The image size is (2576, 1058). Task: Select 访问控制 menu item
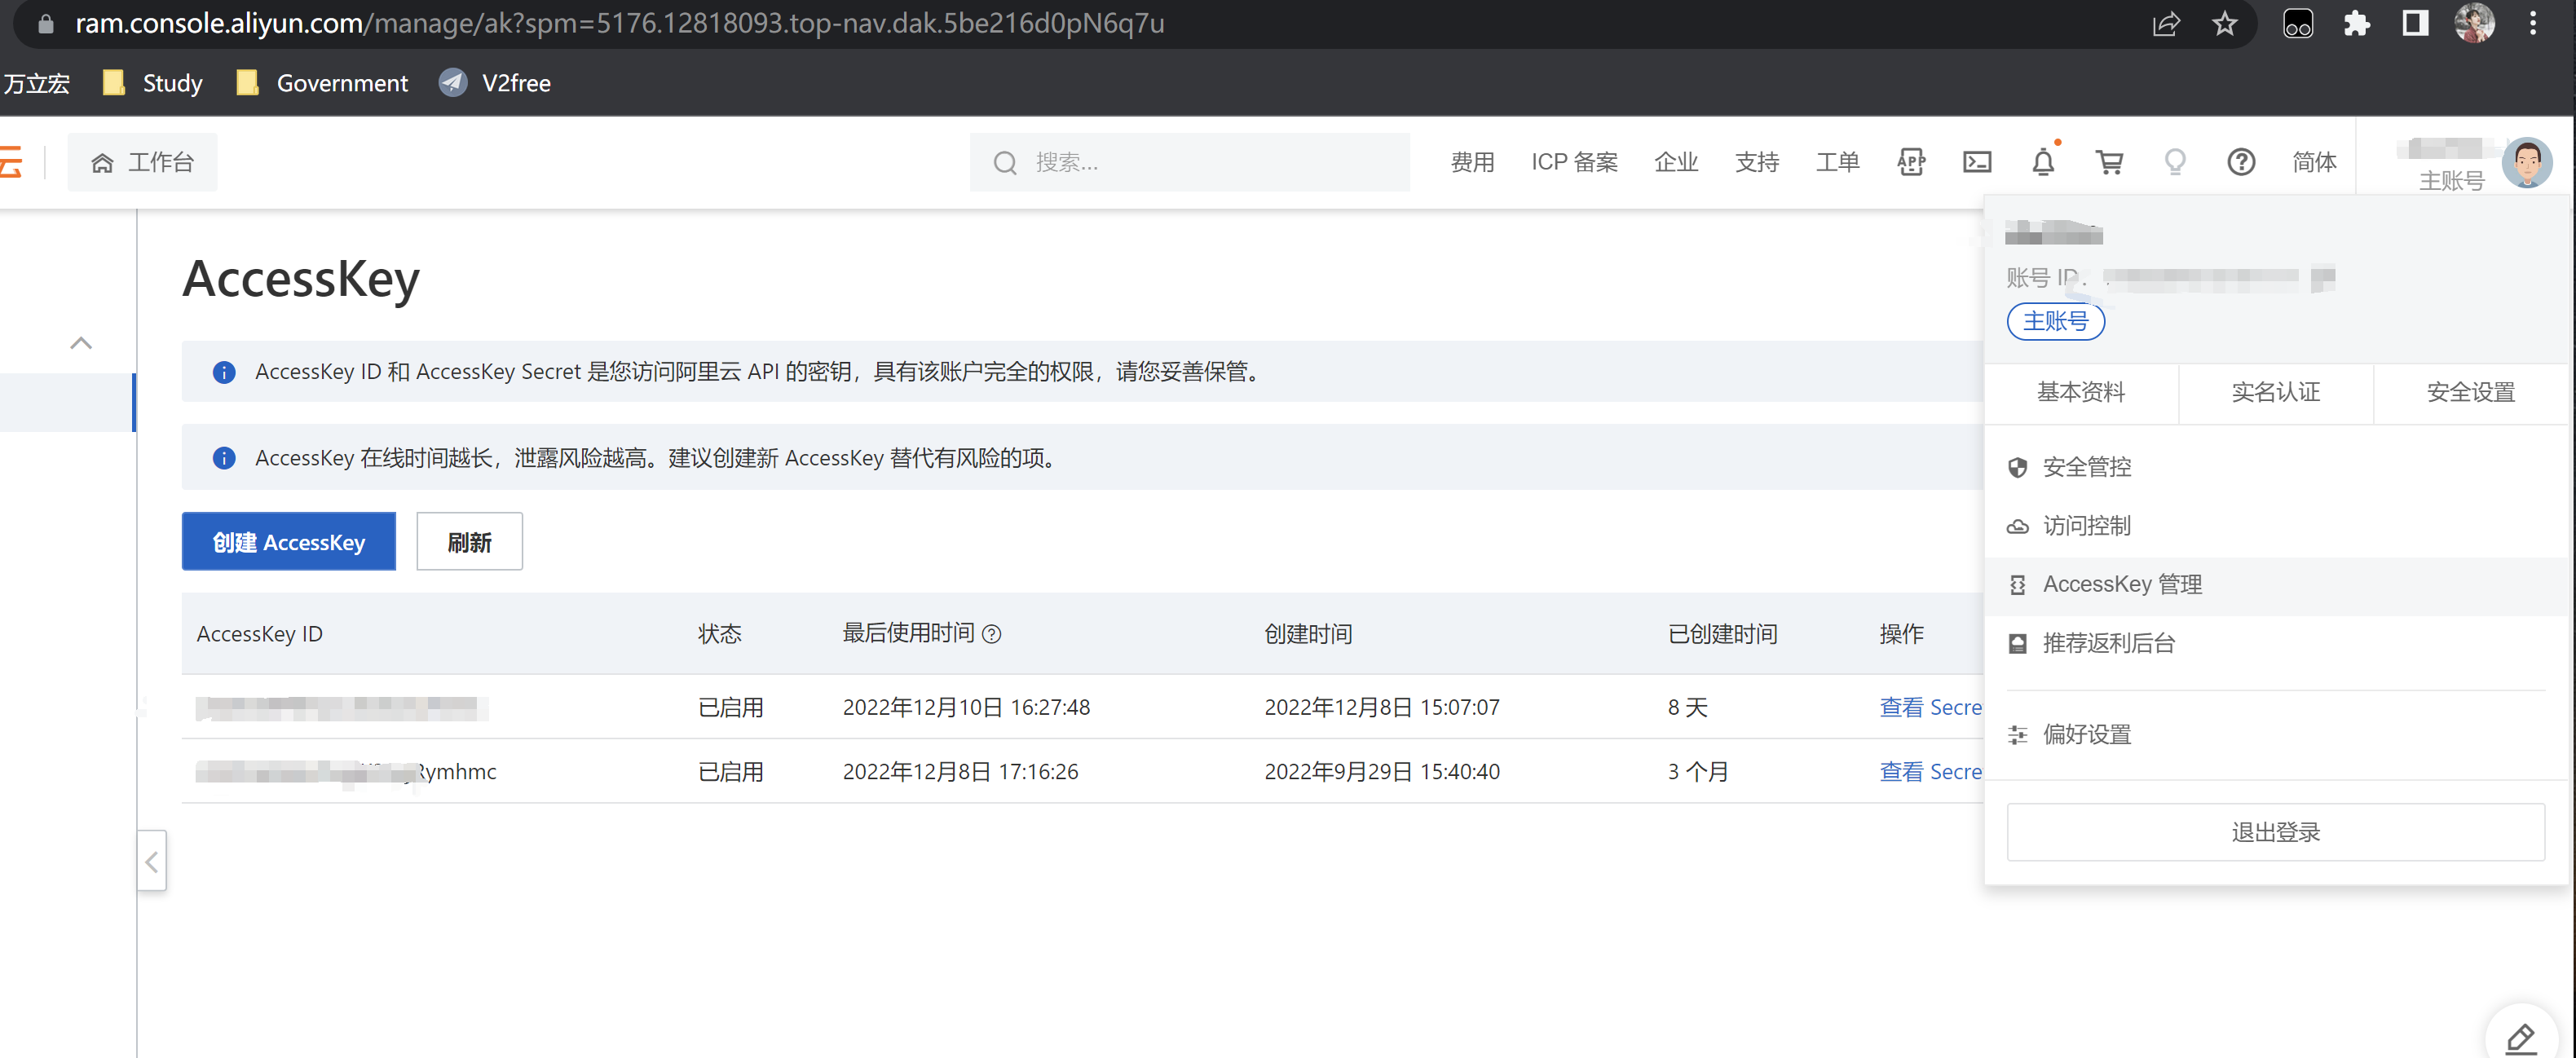pyautogui.click(x=2086, y=526)
